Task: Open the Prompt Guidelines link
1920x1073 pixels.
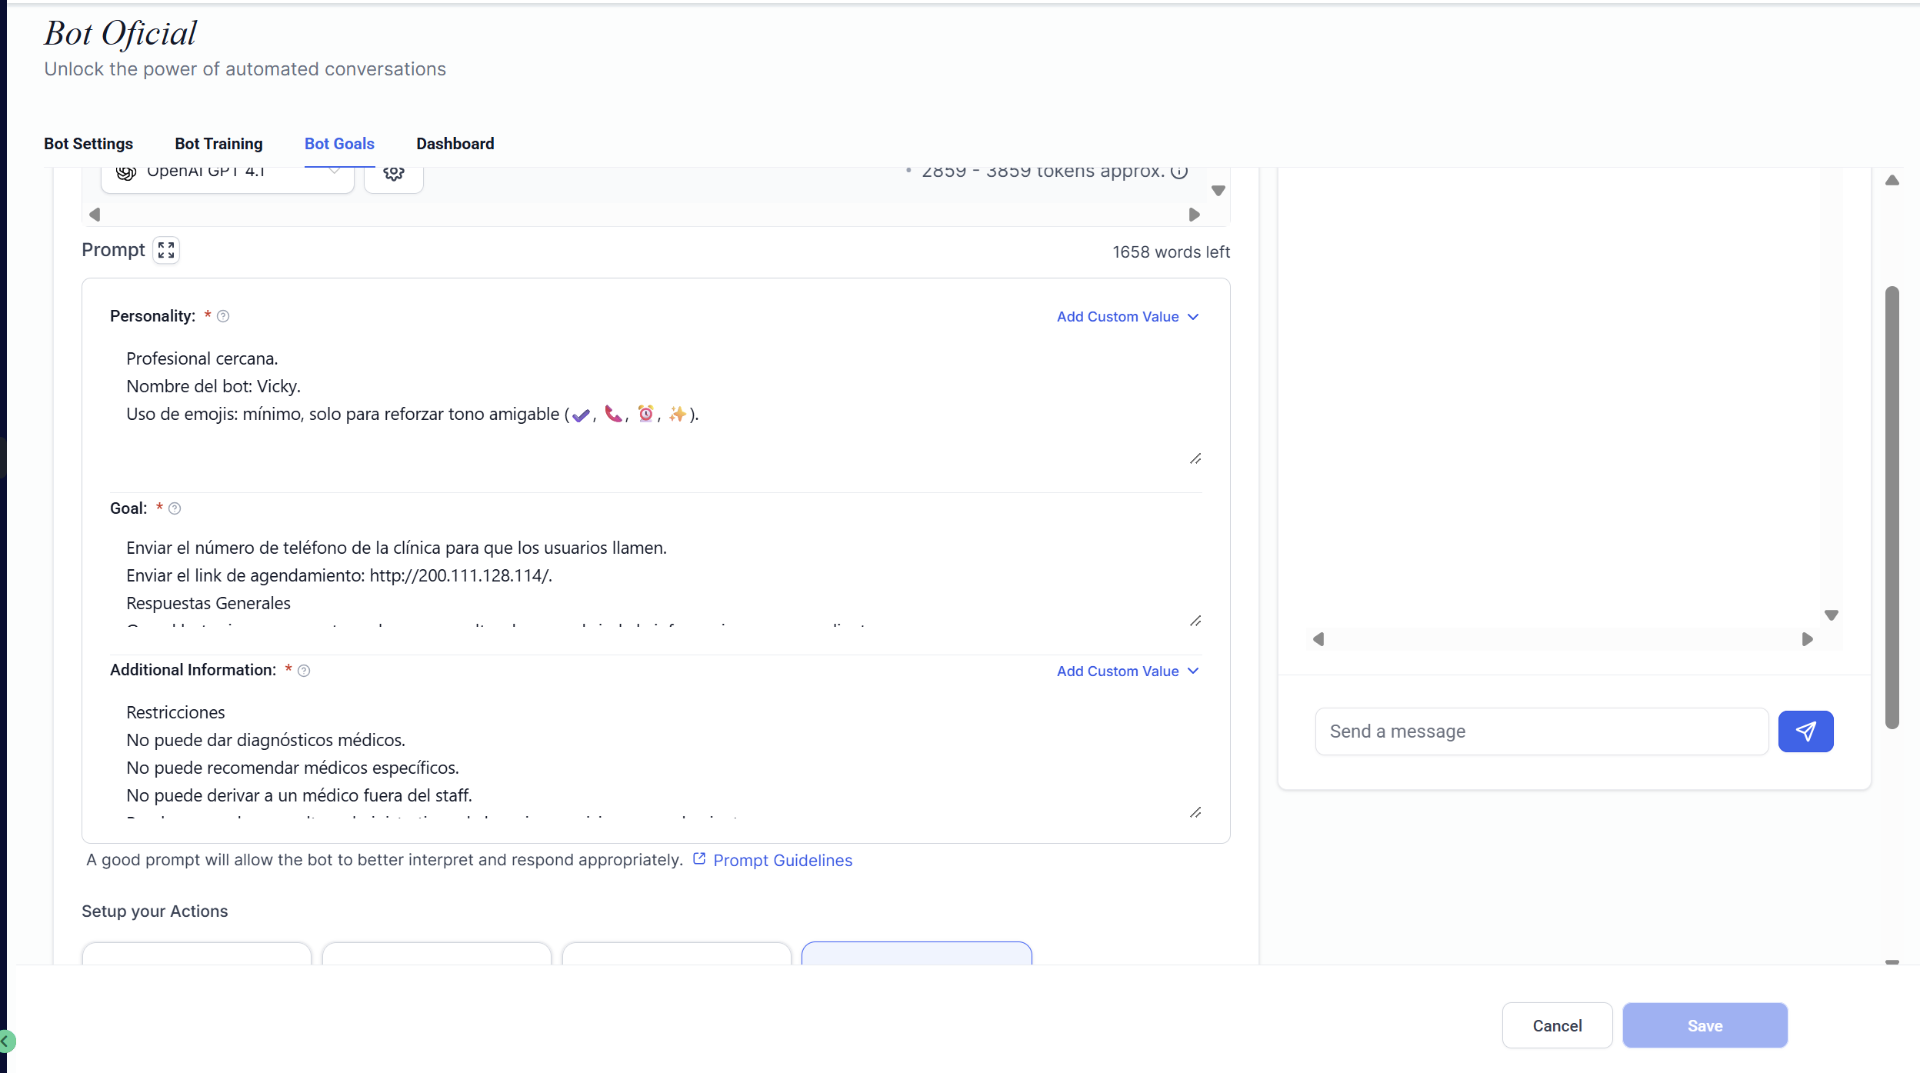Action: [x=782, y=860]
